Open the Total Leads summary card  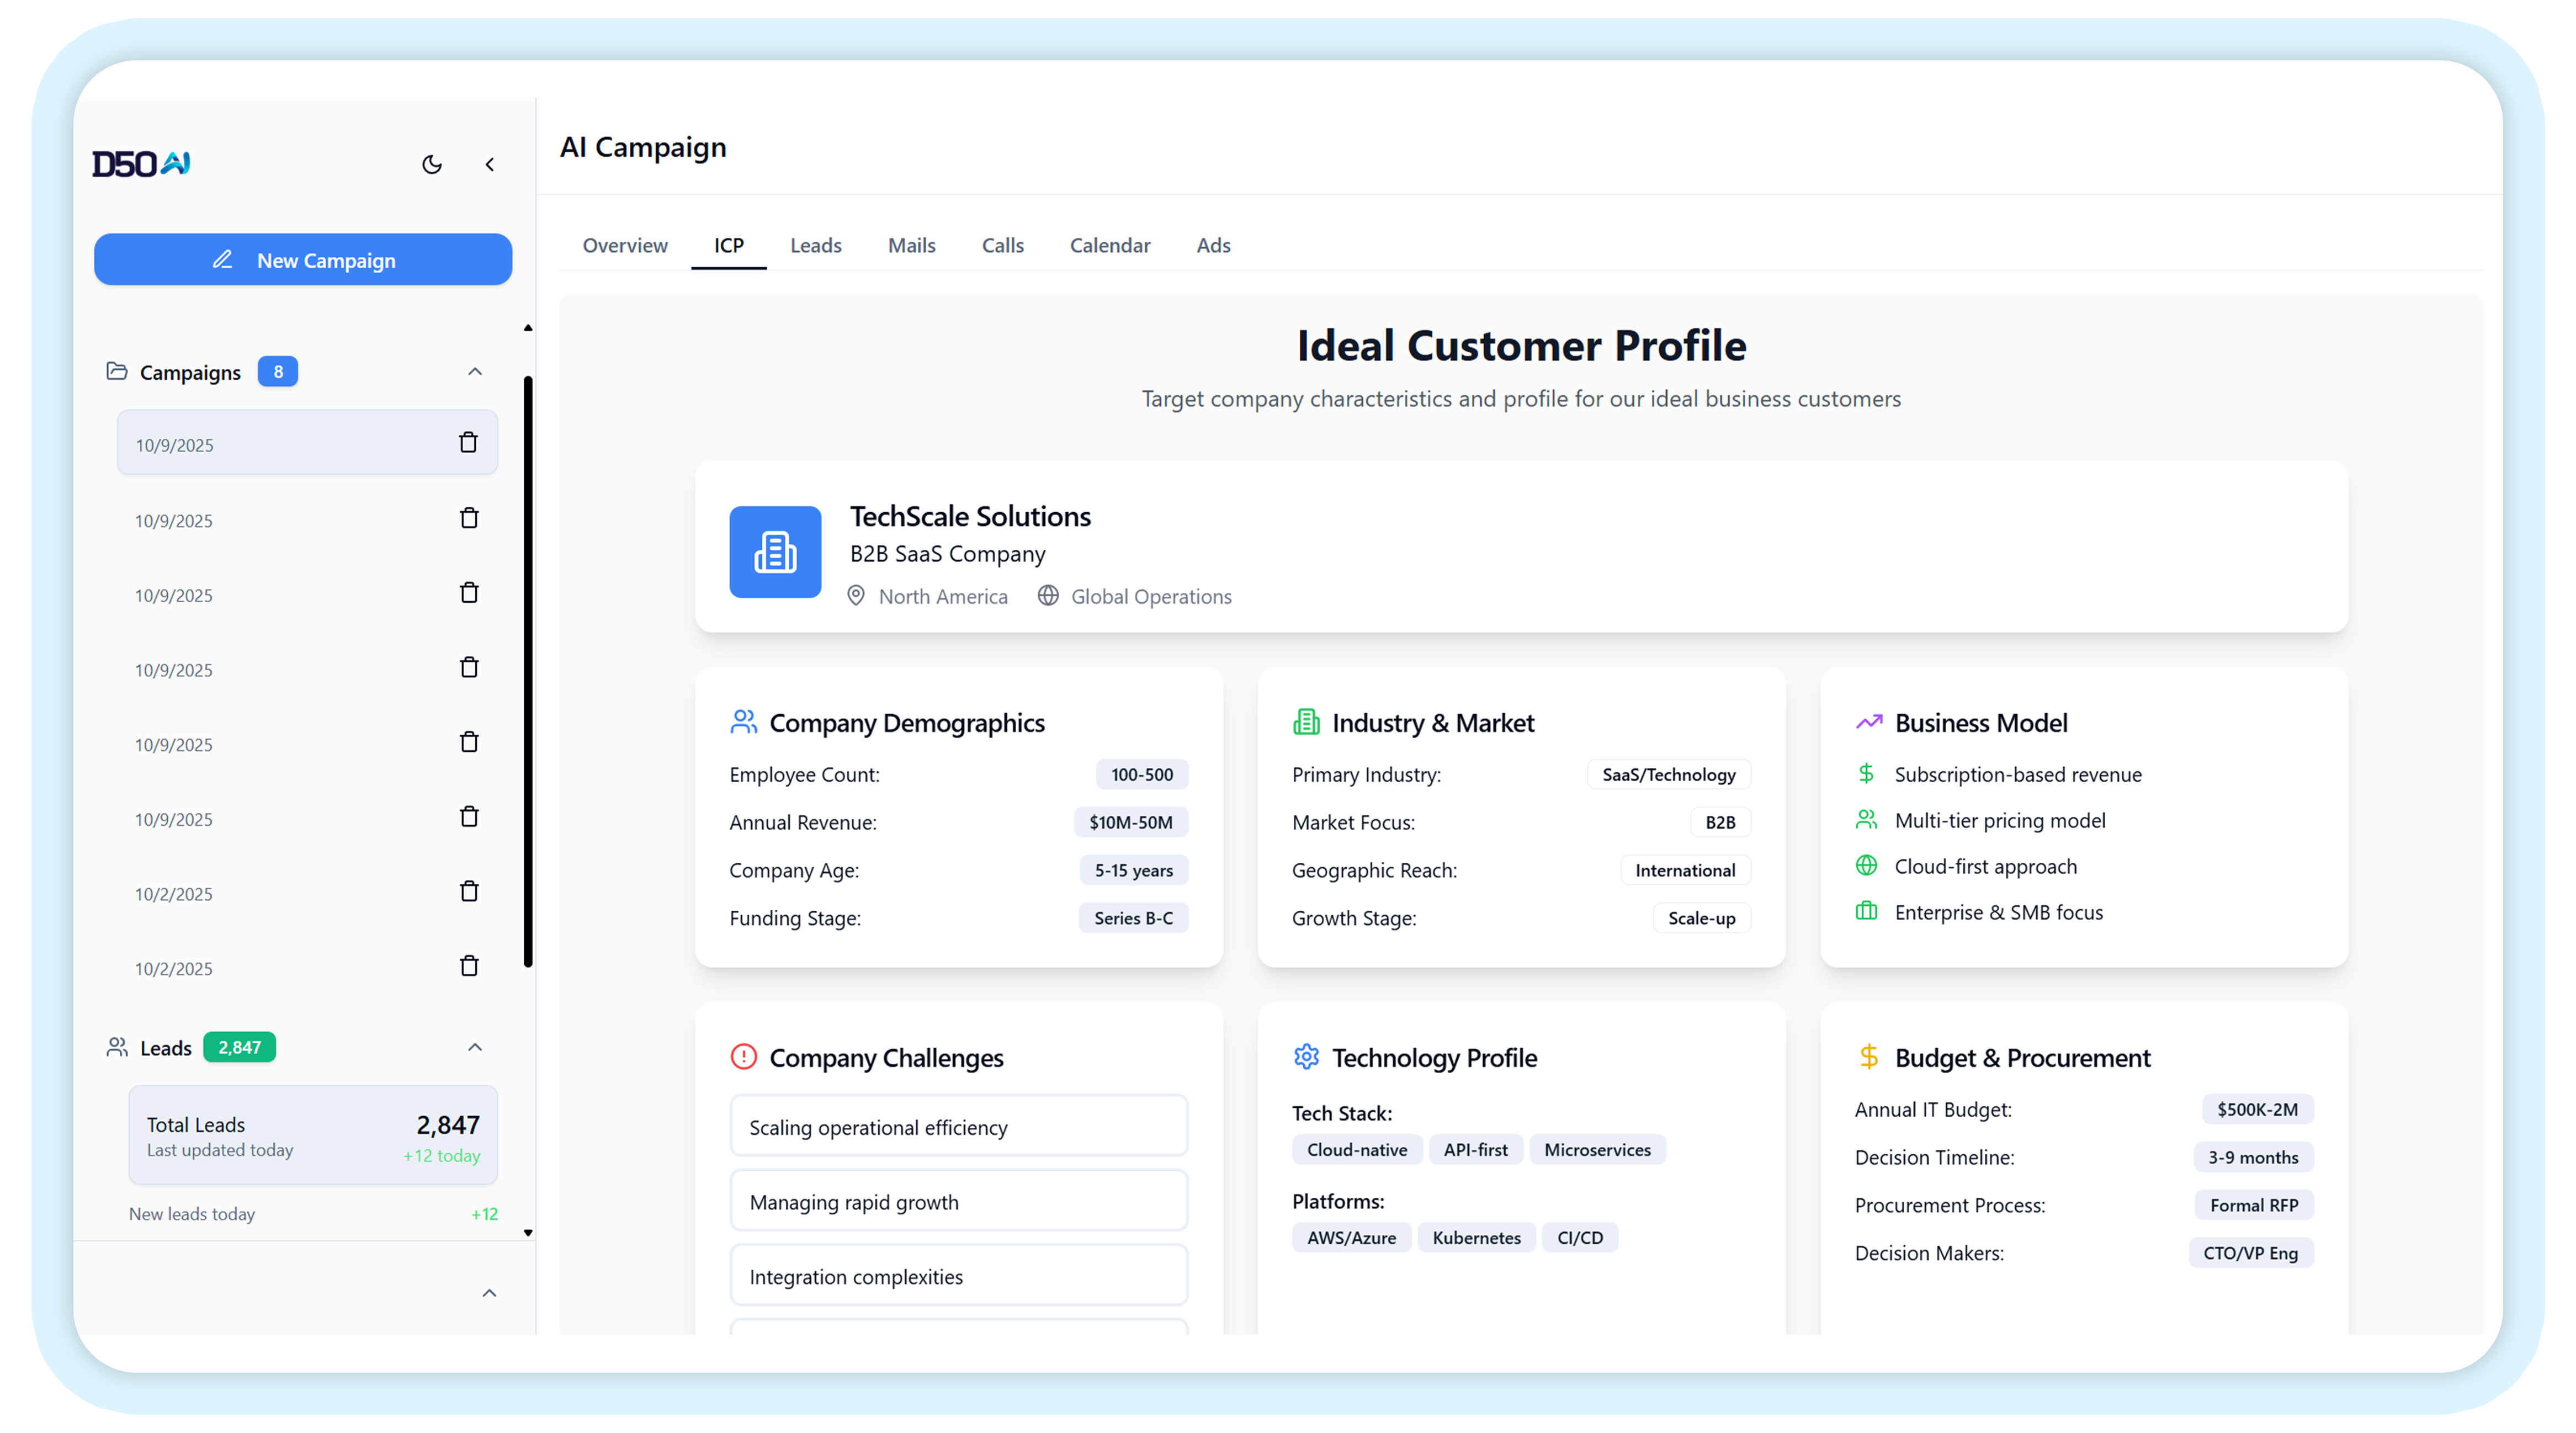click(312, 1136)
